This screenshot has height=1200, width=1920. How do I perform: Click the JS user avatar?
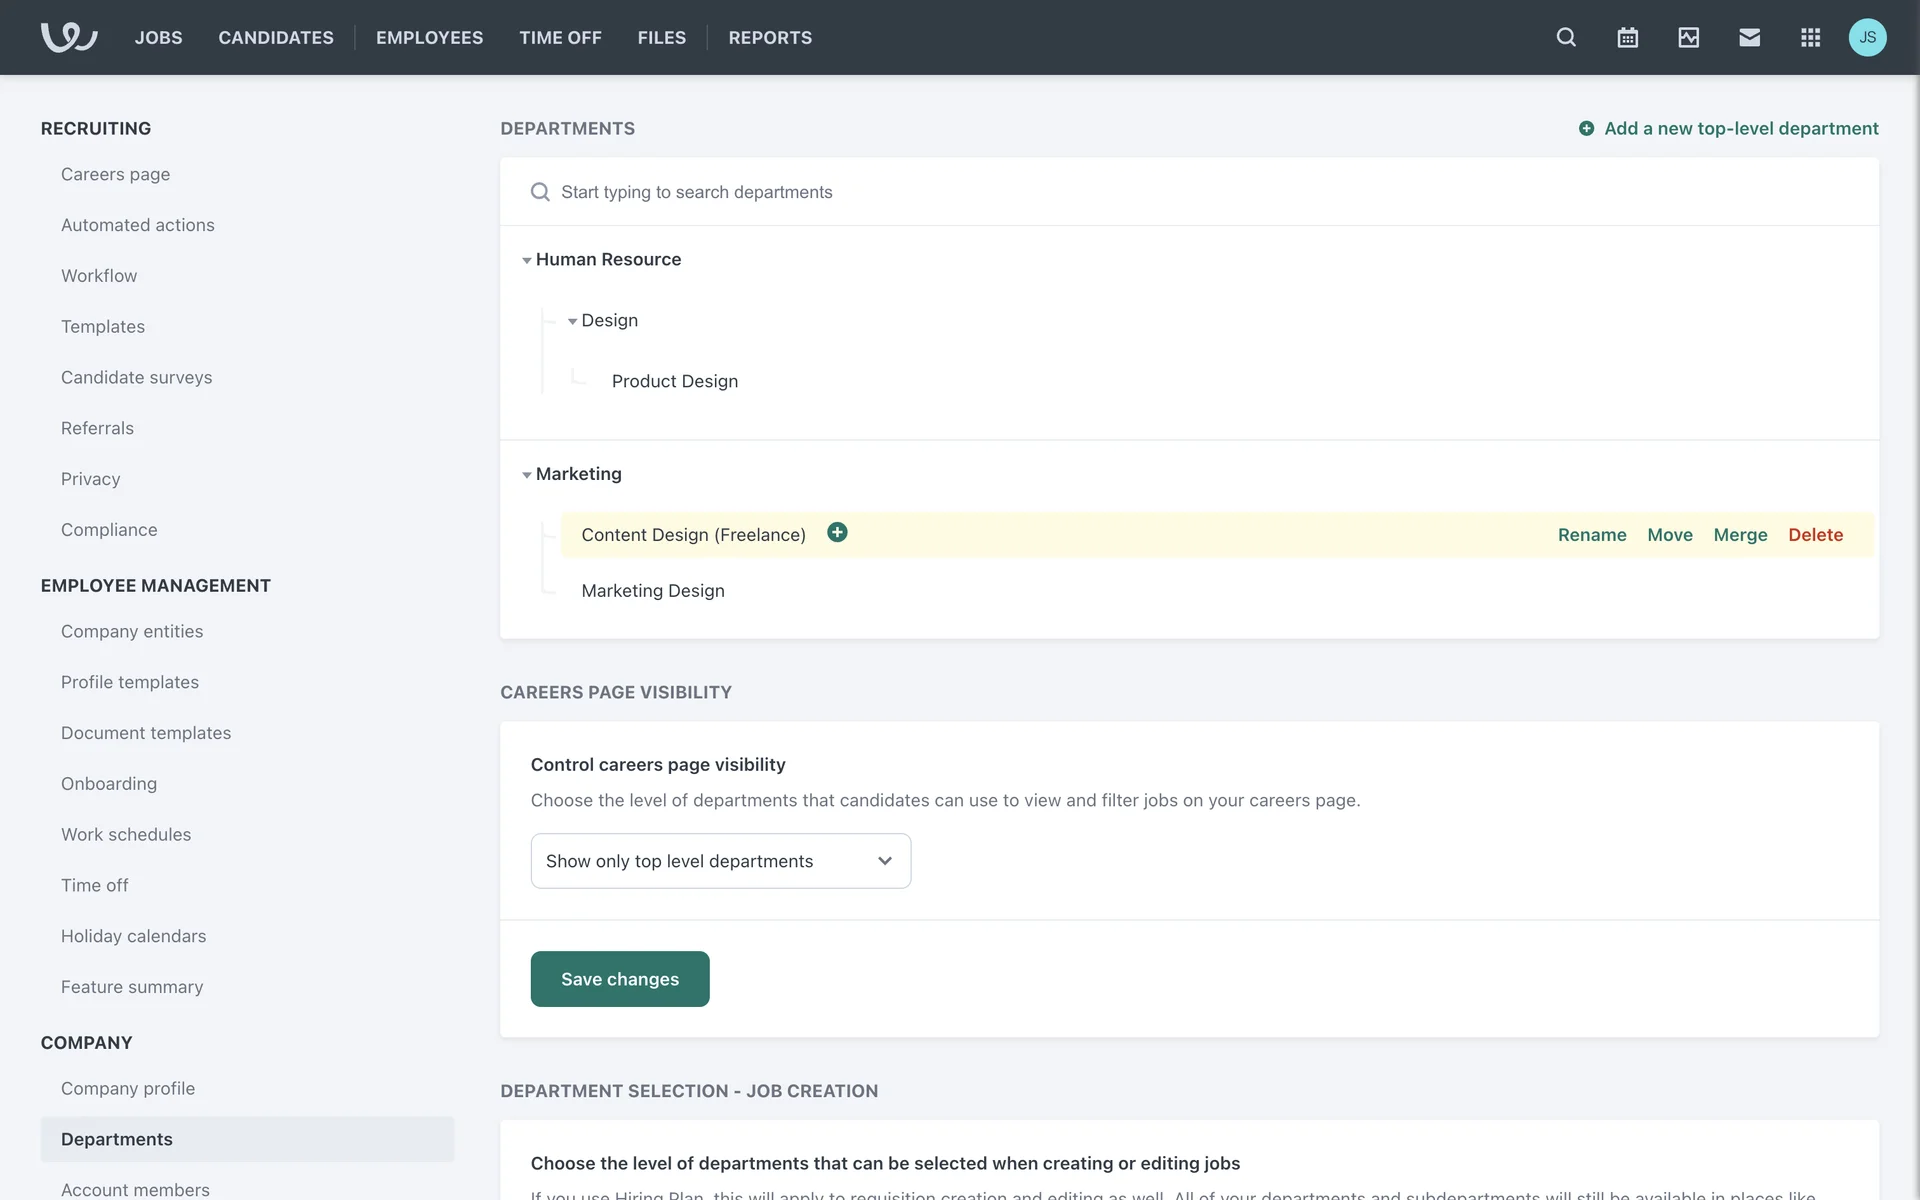(1867, 37)
